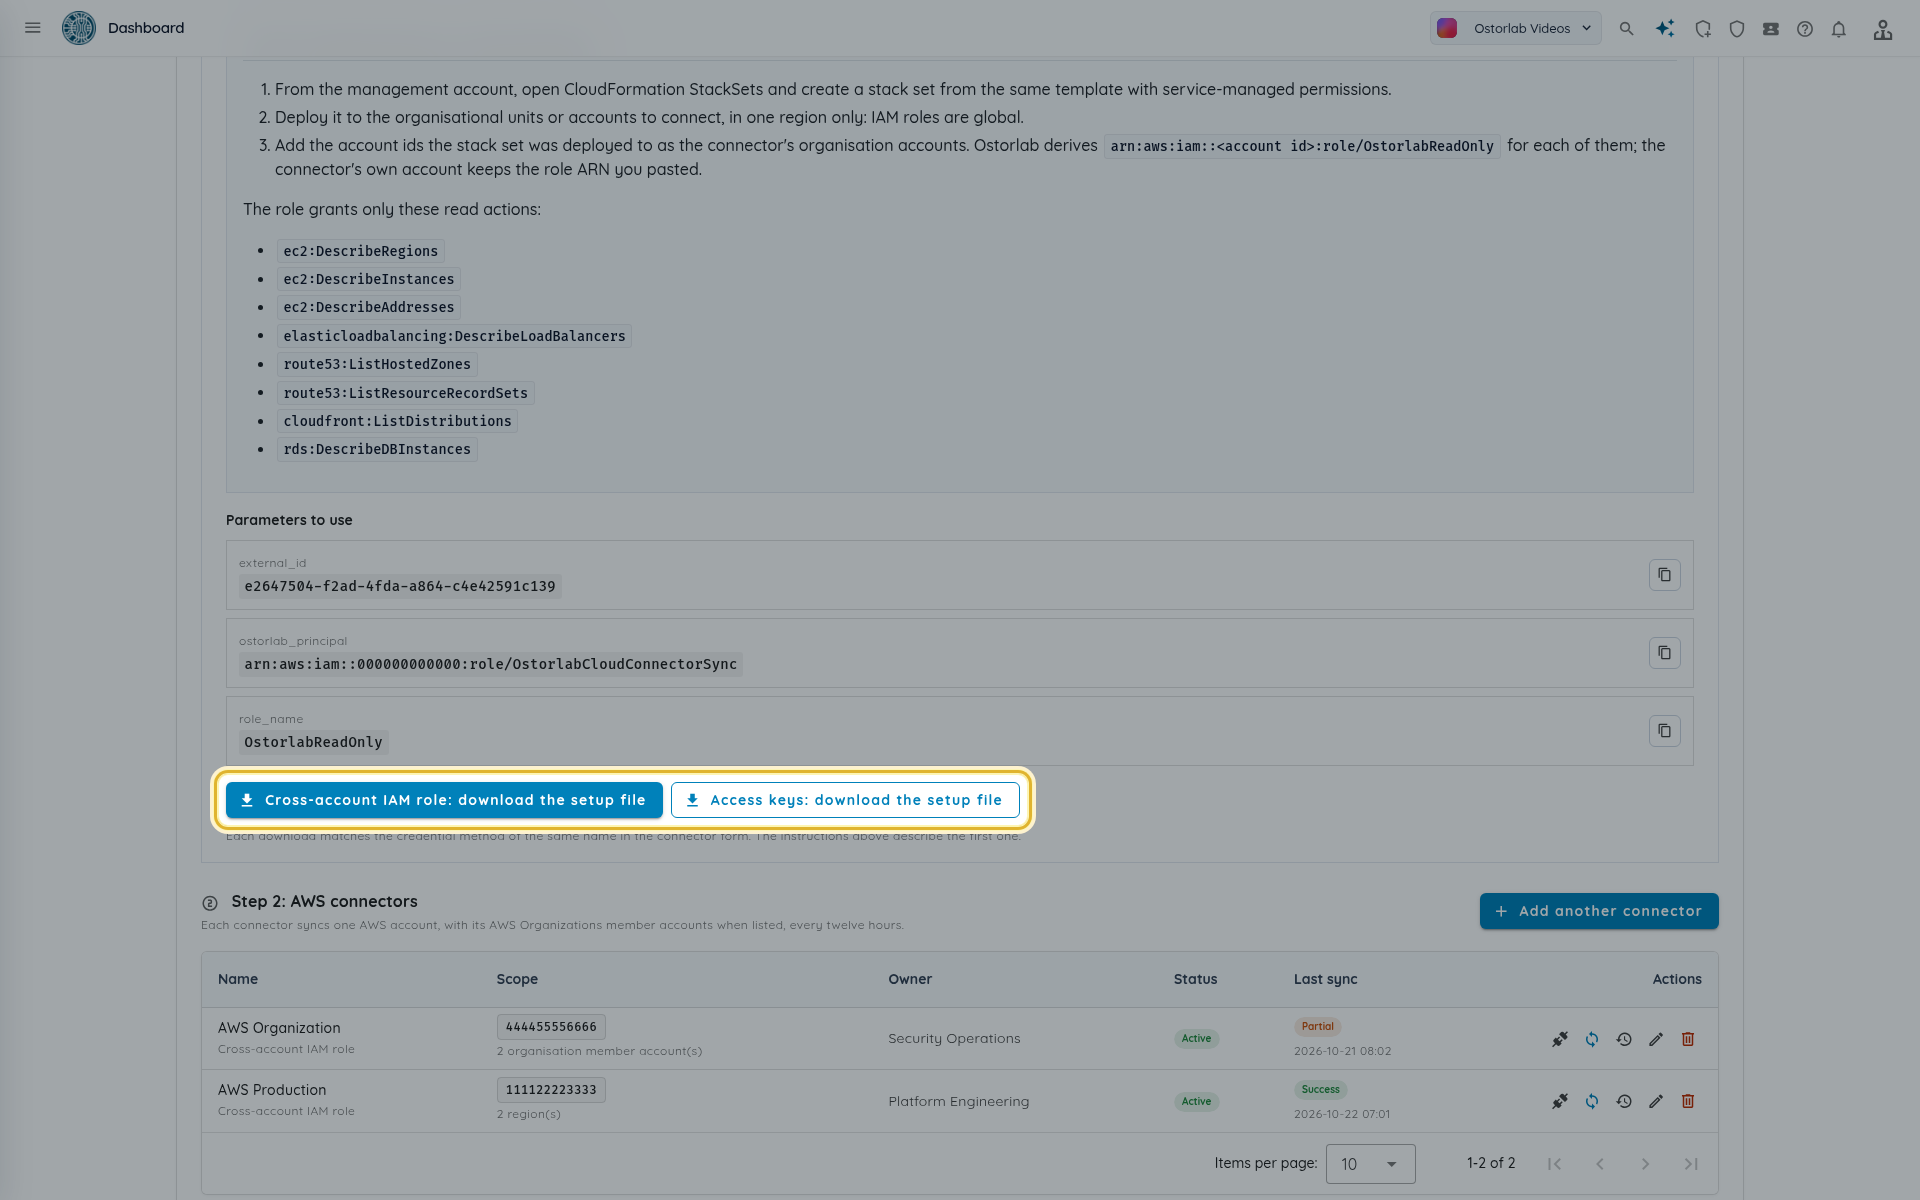The height and width of the screenshot is (1200, 1920).
Task: Edit the AWS Organization connector
Action: tap(1656, 1039)
